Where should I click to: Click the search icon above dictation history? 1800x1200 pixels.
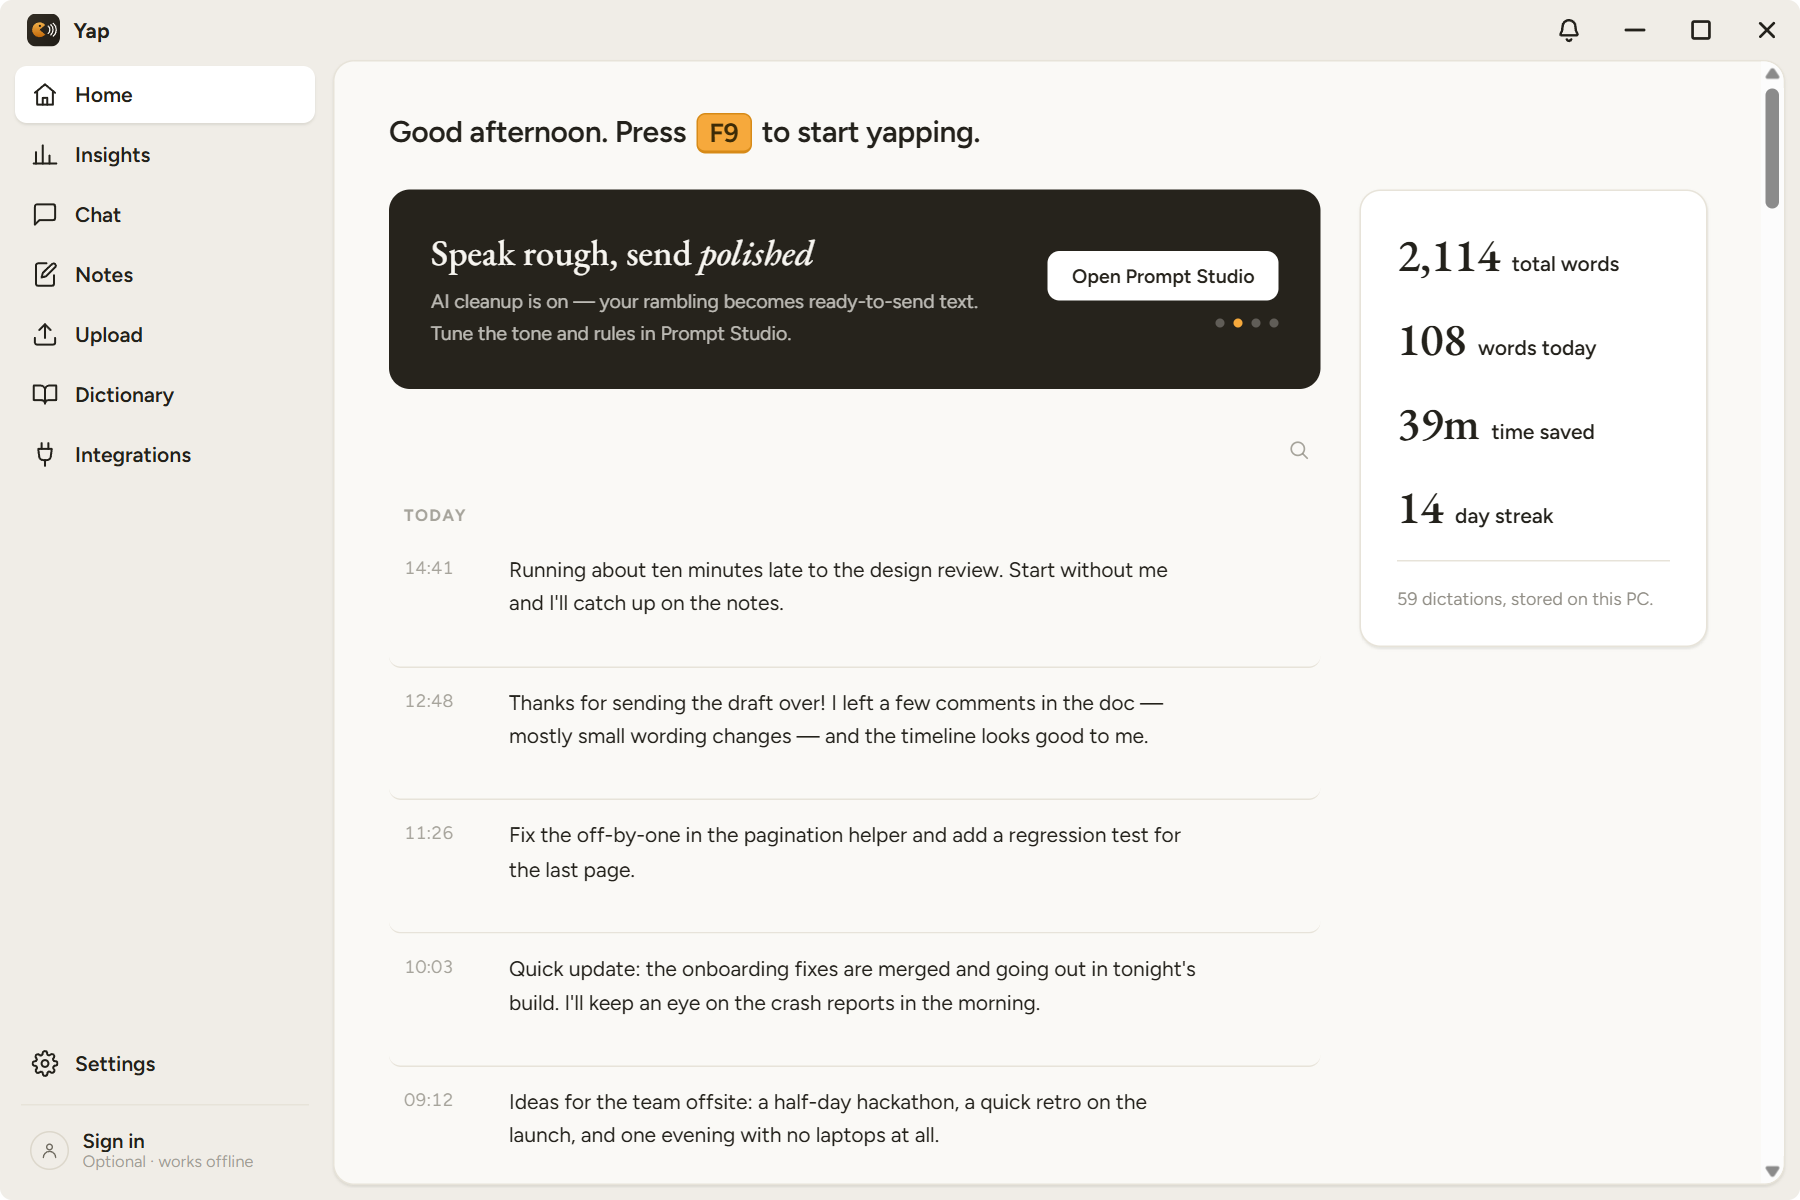click(x=1299, y=450)
